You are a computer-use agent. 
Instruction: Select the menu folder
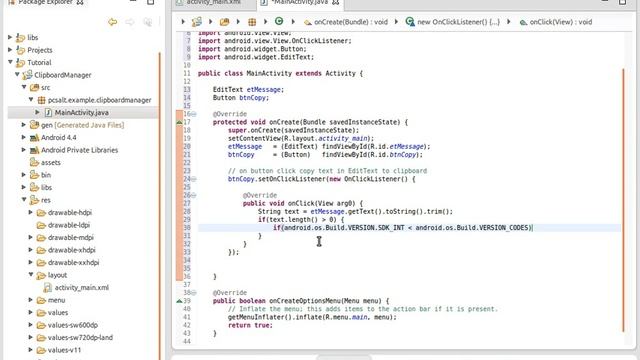(56, 300)
